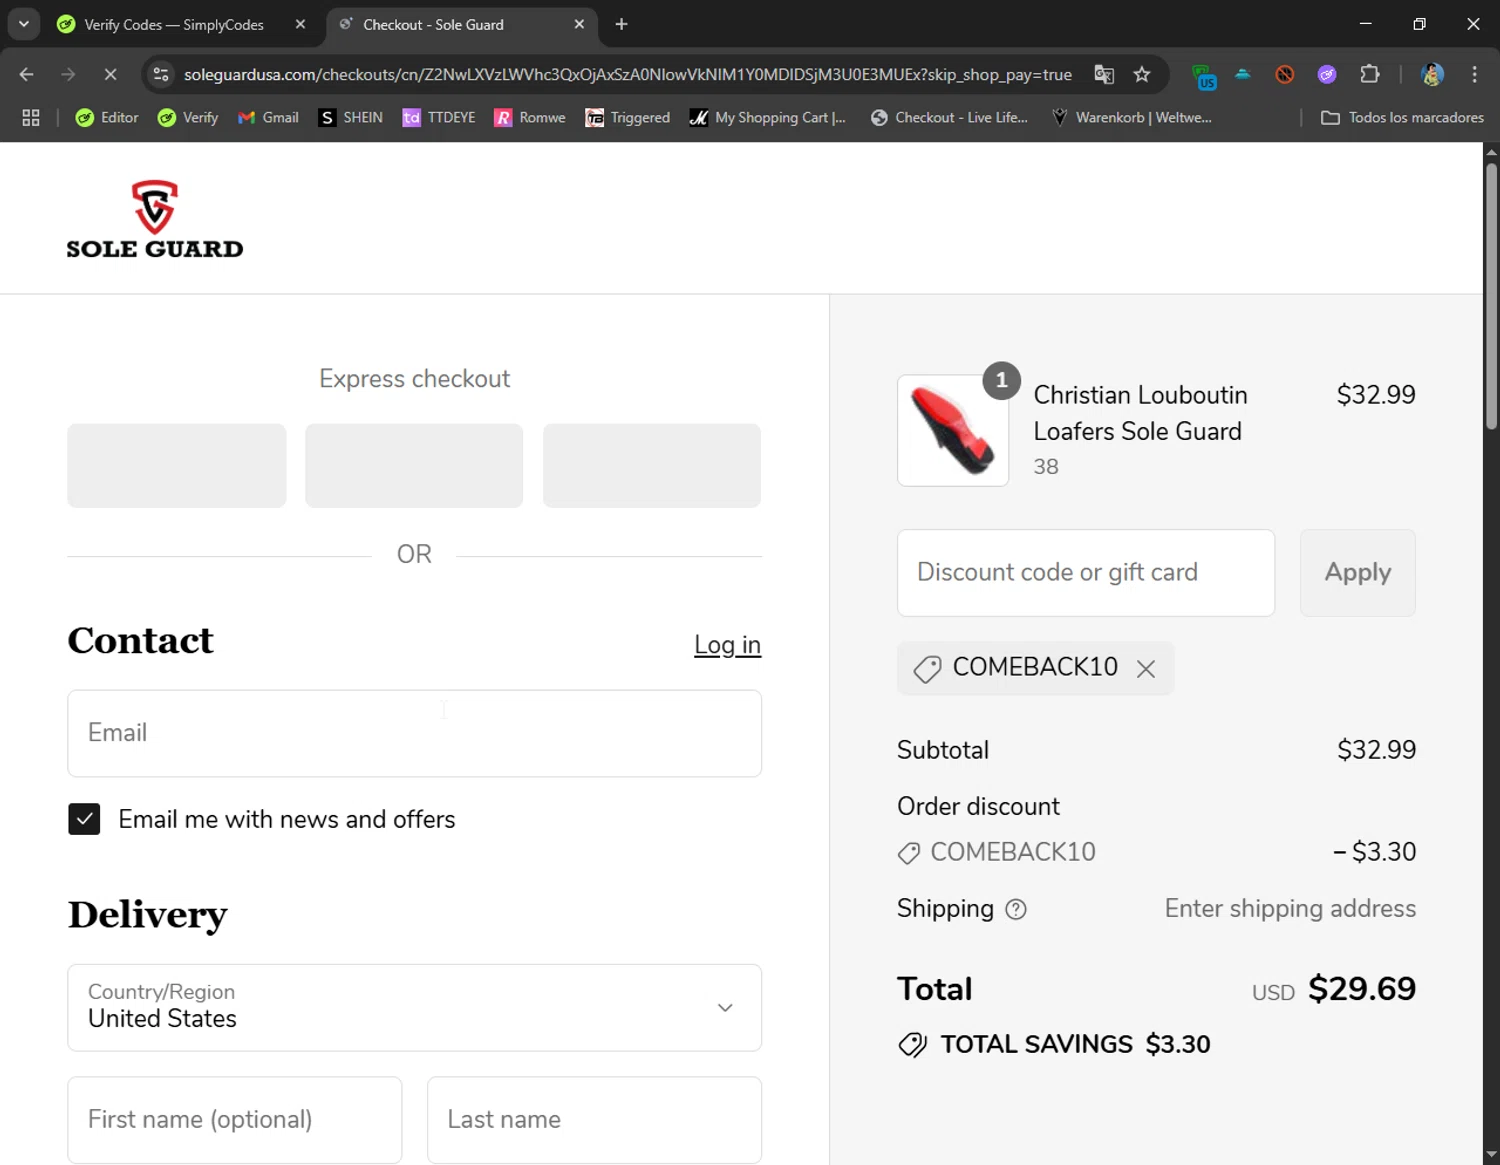This screenshot has height=1165, width=1500.
Task: Close the Checkout Sole Guard tab
Action: point(579,24)
